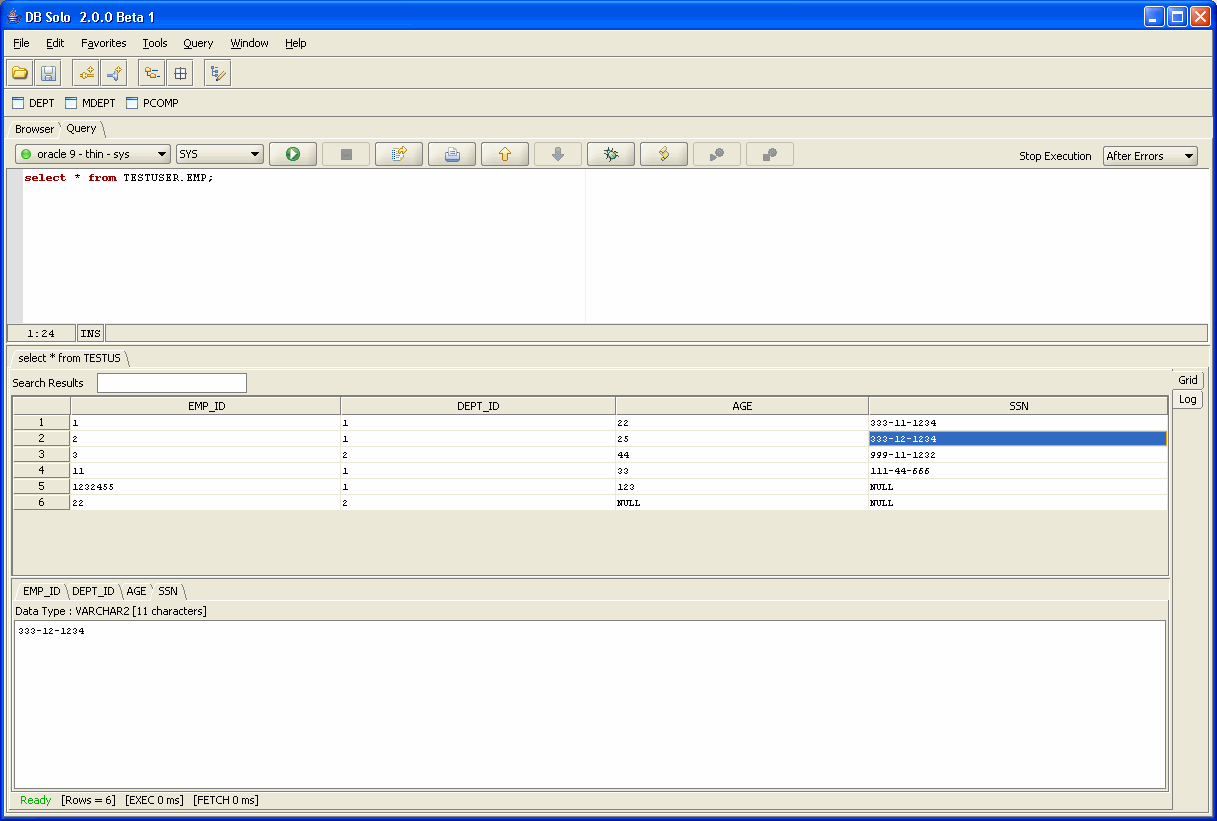
Task: Sort by the SSN column header
Action: [x=1018, y=406]
